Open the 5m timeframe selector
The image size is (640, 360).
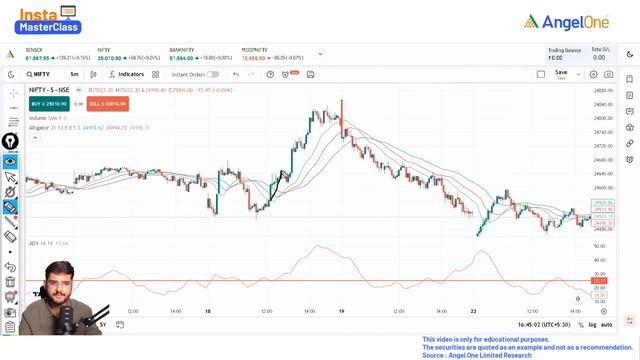tap(74, 74)
